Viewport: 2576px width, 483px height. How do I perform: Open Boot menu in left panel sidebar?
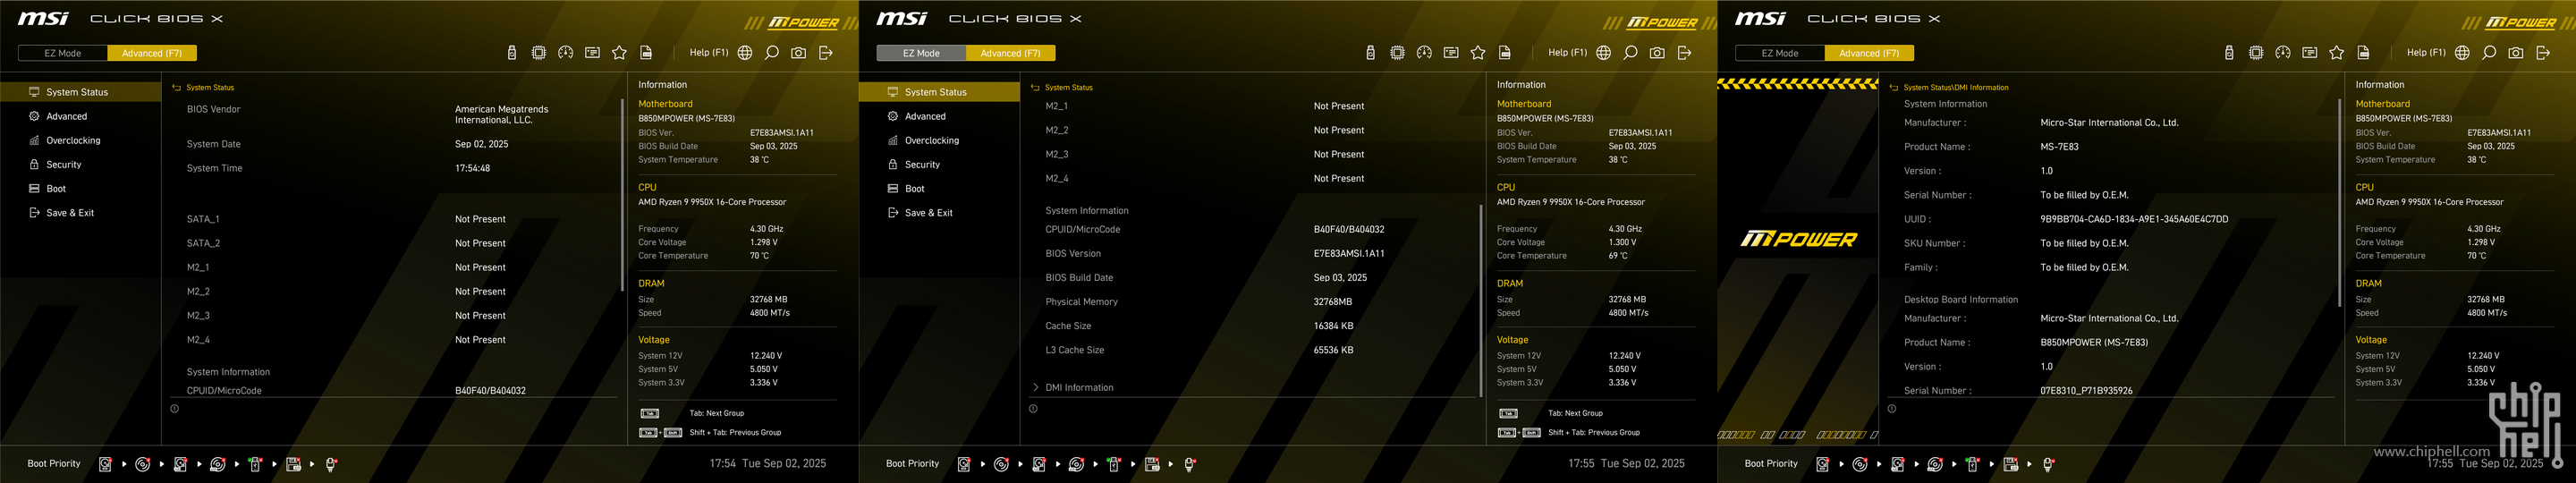[x=80, y=188]
